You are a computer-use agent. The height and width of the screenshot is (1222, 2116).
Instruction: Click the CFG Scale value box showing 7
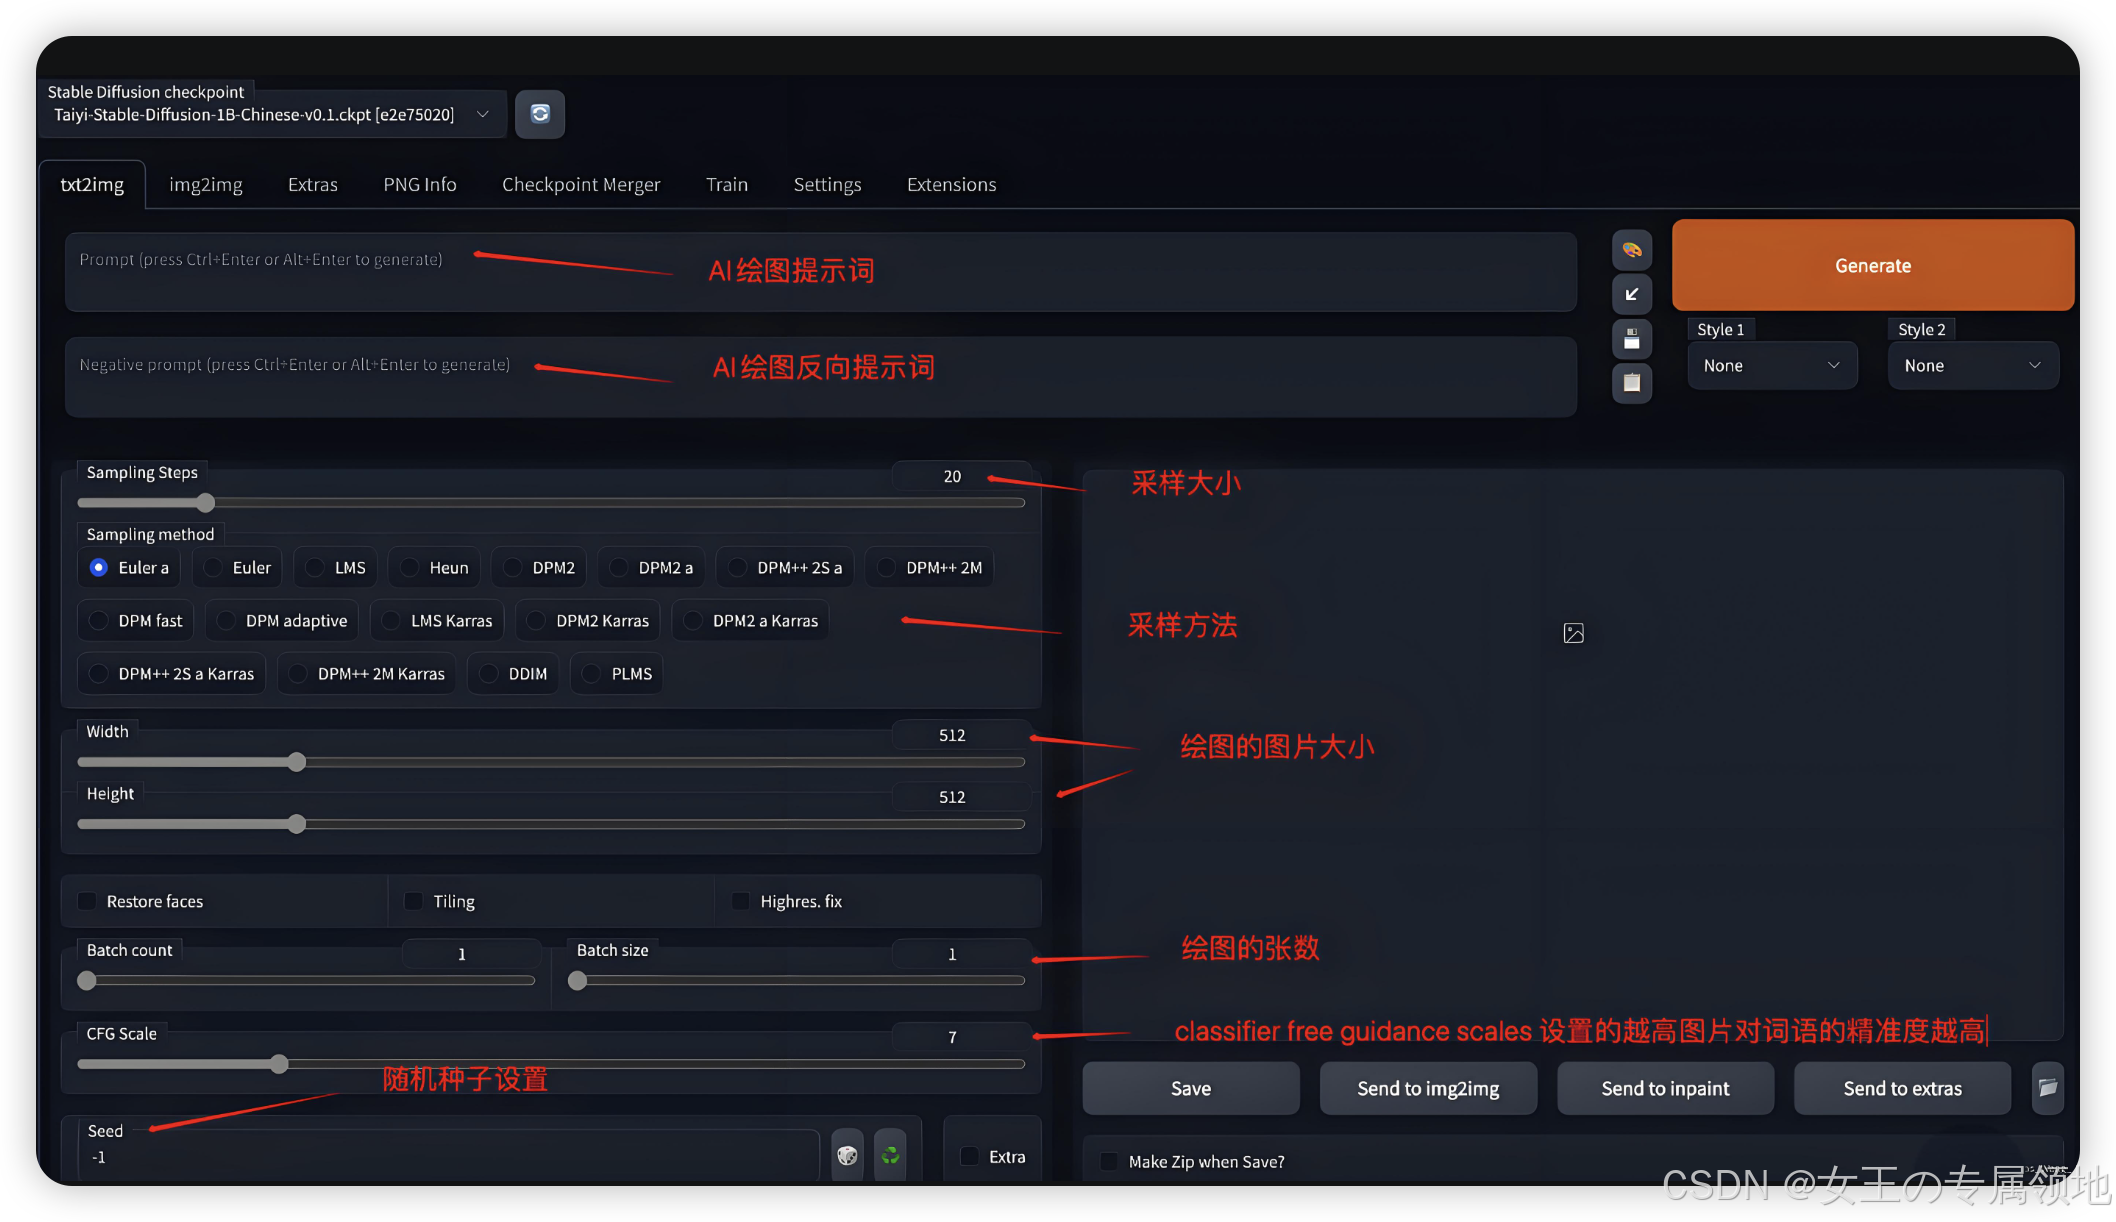click(x=961, y=1037)
